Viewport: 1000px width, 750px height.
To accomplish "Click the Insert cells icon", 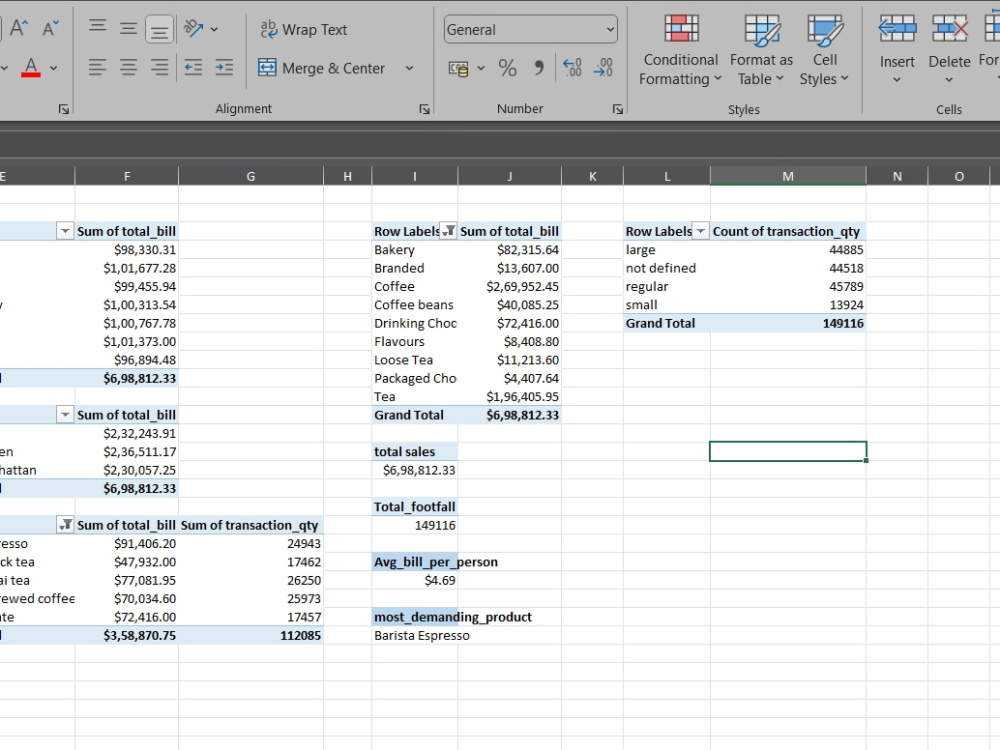I will [x=897, y=29].
